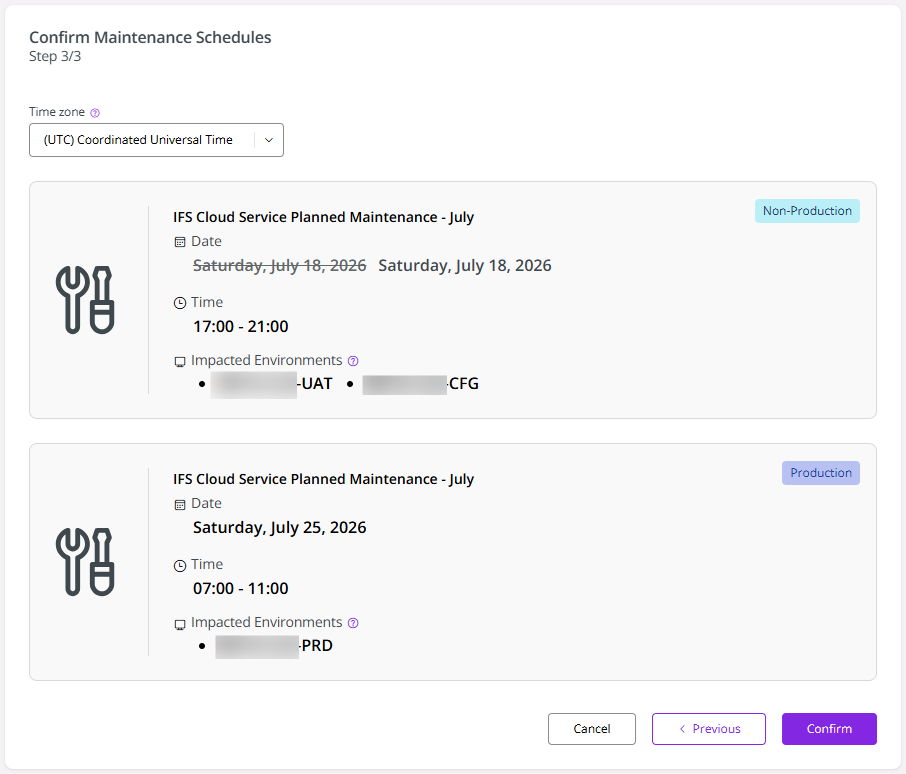Cancel the maintenance schedule confirmation
Viewport: 906px width, 774px height.
point(592,729)
